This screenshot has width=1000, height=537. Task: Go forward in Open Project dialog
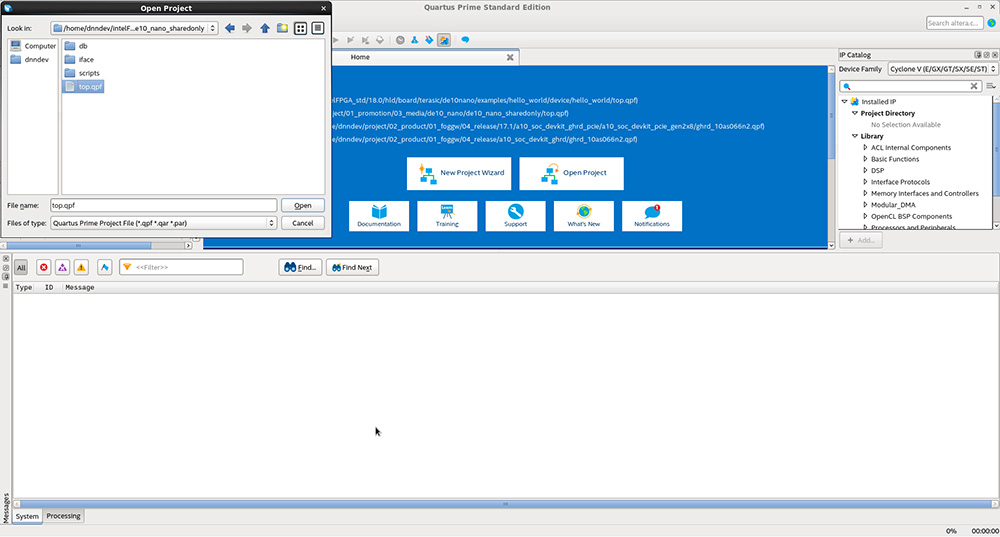[247, 28]
